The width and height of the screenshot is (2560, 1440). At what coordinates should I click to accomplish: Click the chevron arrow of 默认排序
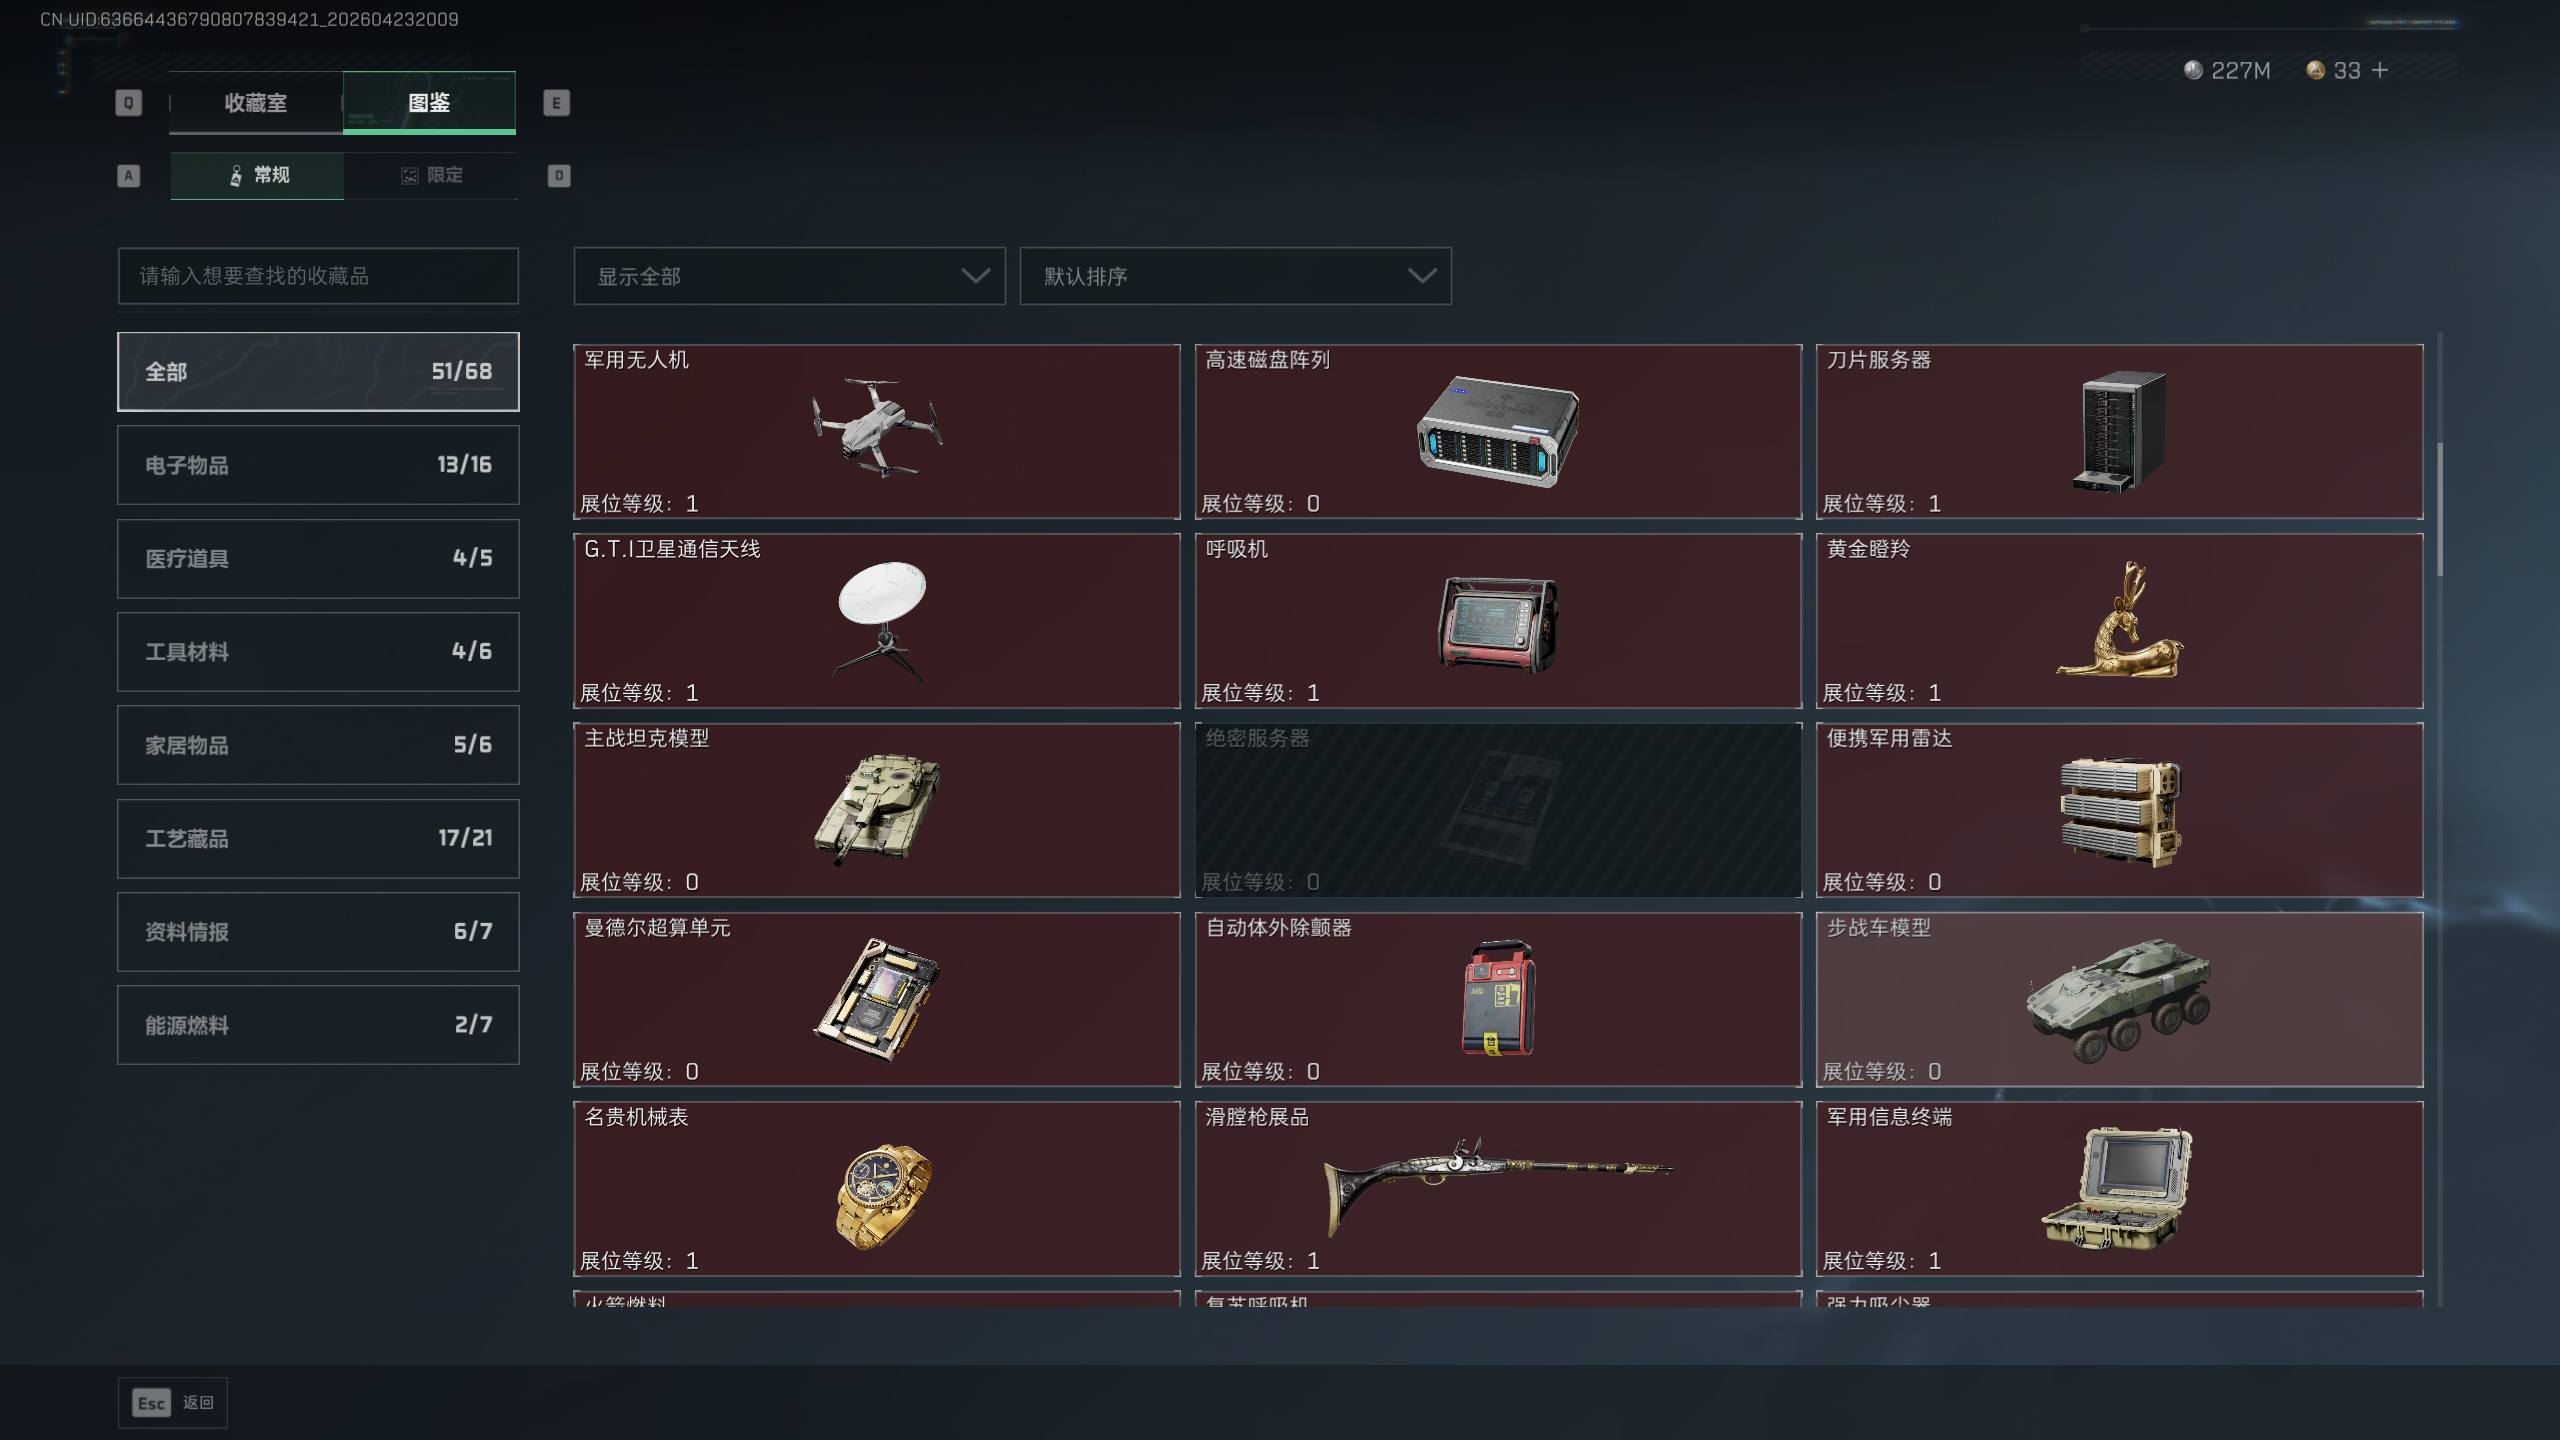[1421, 276]
